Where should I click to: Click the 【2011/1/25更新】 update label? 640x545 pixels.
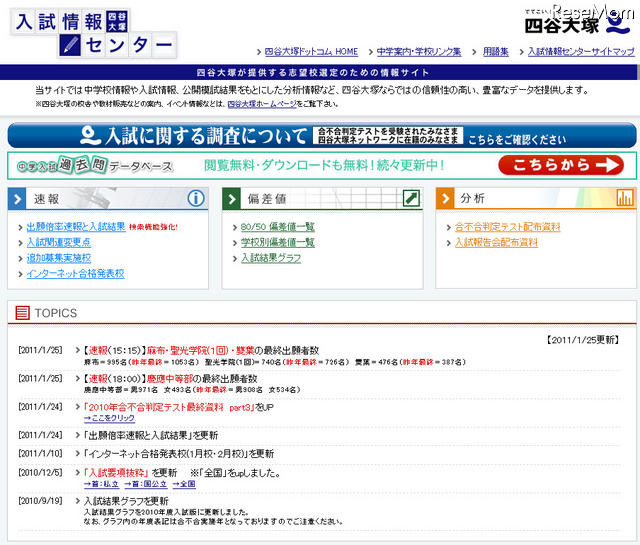coord(583,340)
